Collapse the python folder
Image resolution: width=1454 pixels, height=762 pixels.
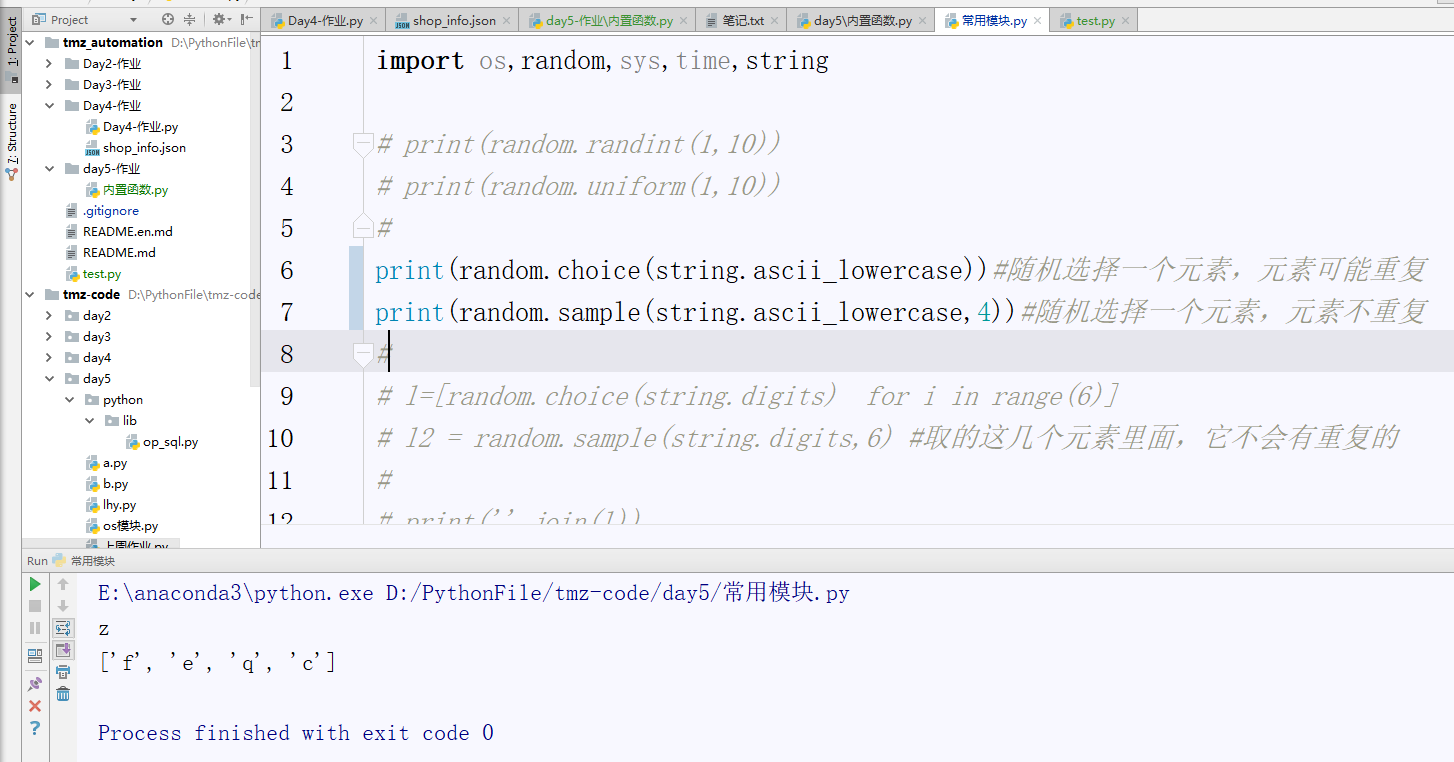69,399
